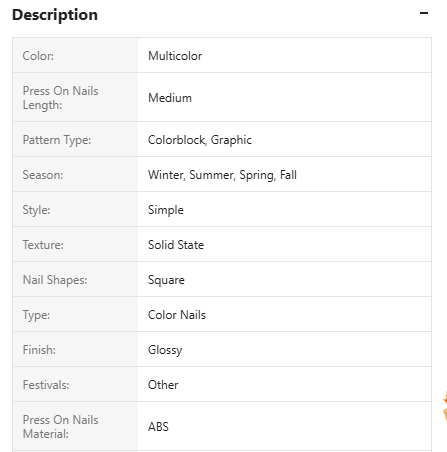Click the Nail Shapes label
447x452 pixels.
pyautogui.click(x=55, y=280)
